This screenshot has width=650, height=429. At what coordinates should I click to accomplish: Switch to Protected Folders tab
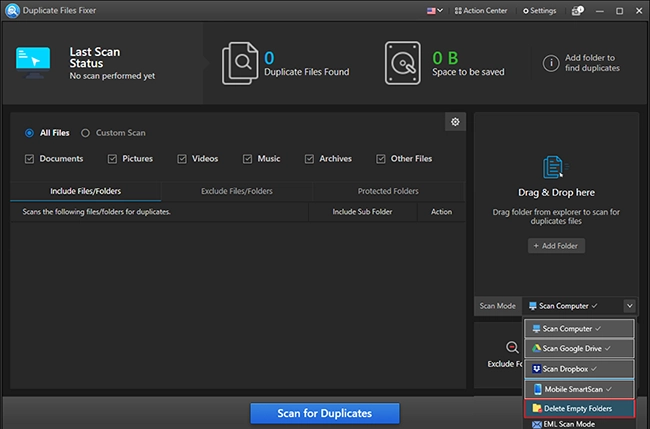click(388, 191)
